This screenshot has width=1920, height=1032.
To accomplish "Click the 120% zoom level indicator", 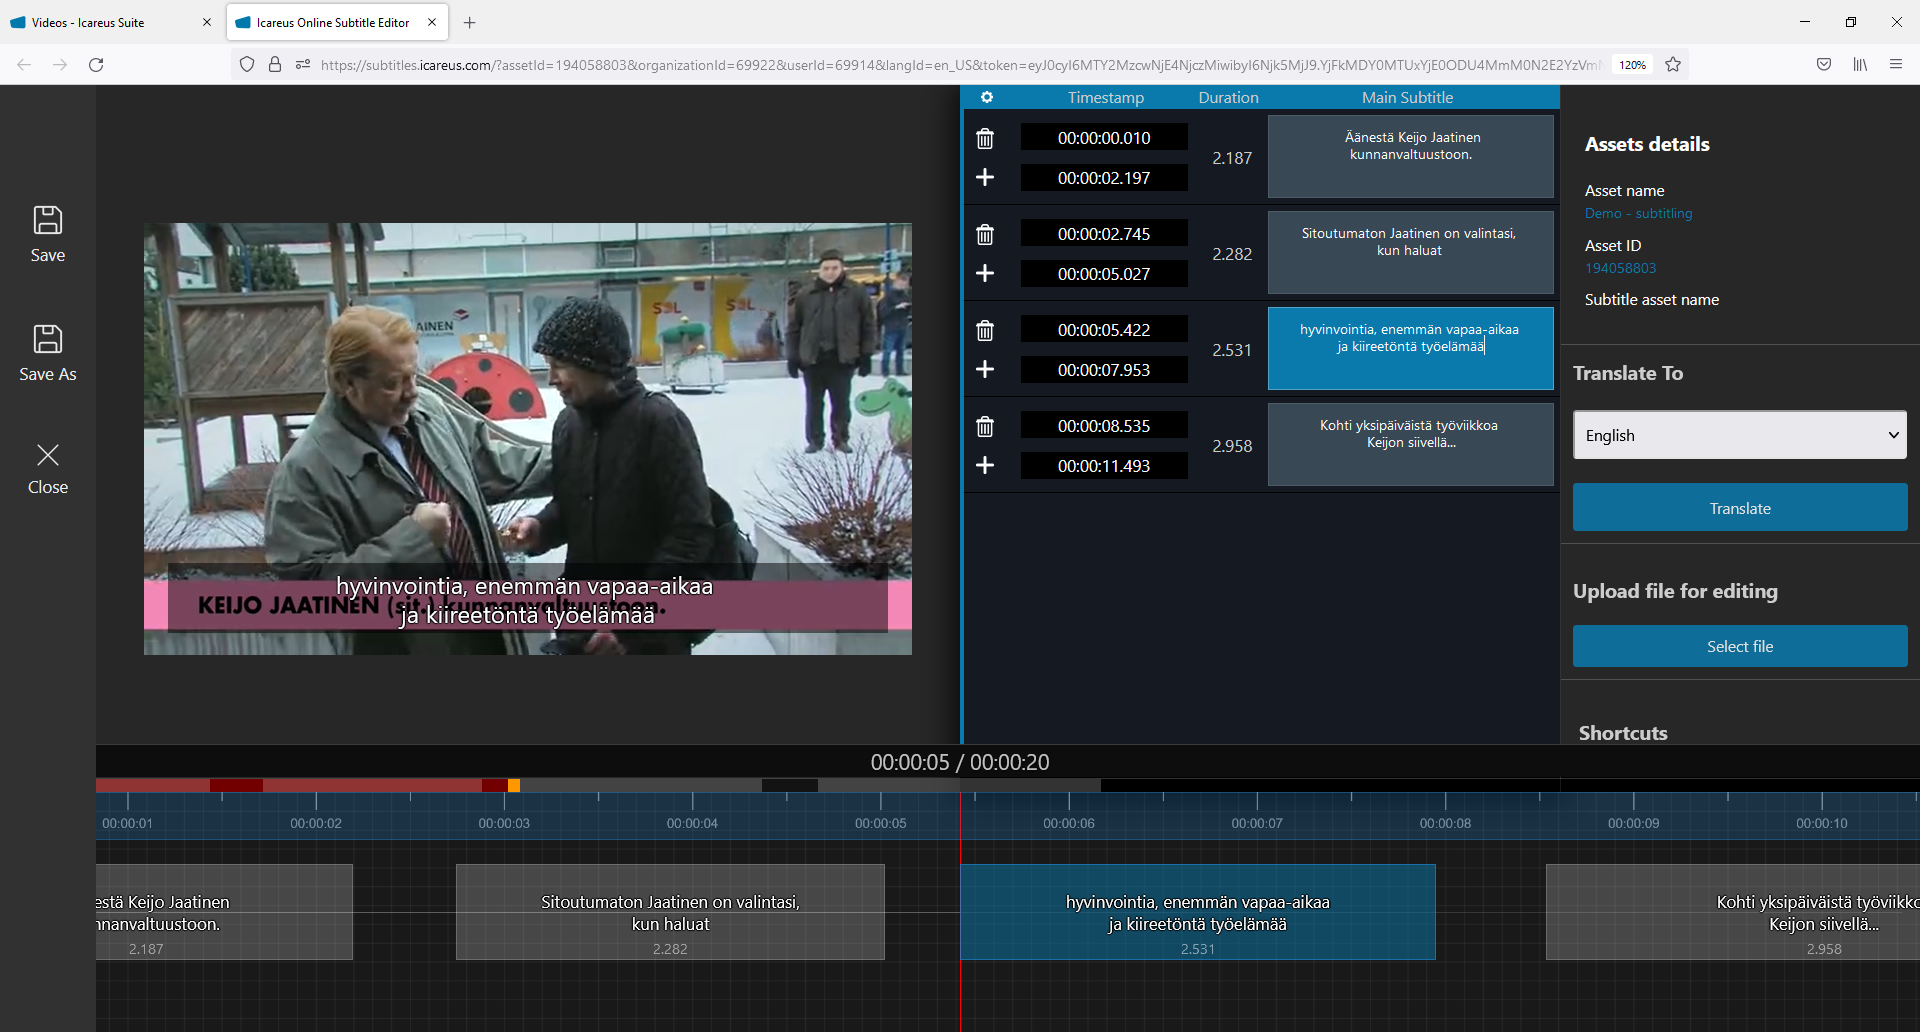I will (x=1632, y=65).
